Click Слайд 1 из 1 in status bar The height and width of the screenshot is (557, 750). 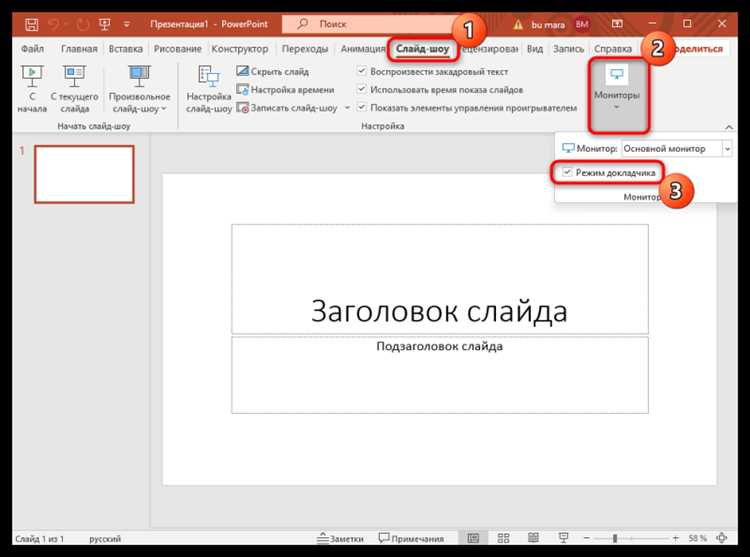coord(39,539)
